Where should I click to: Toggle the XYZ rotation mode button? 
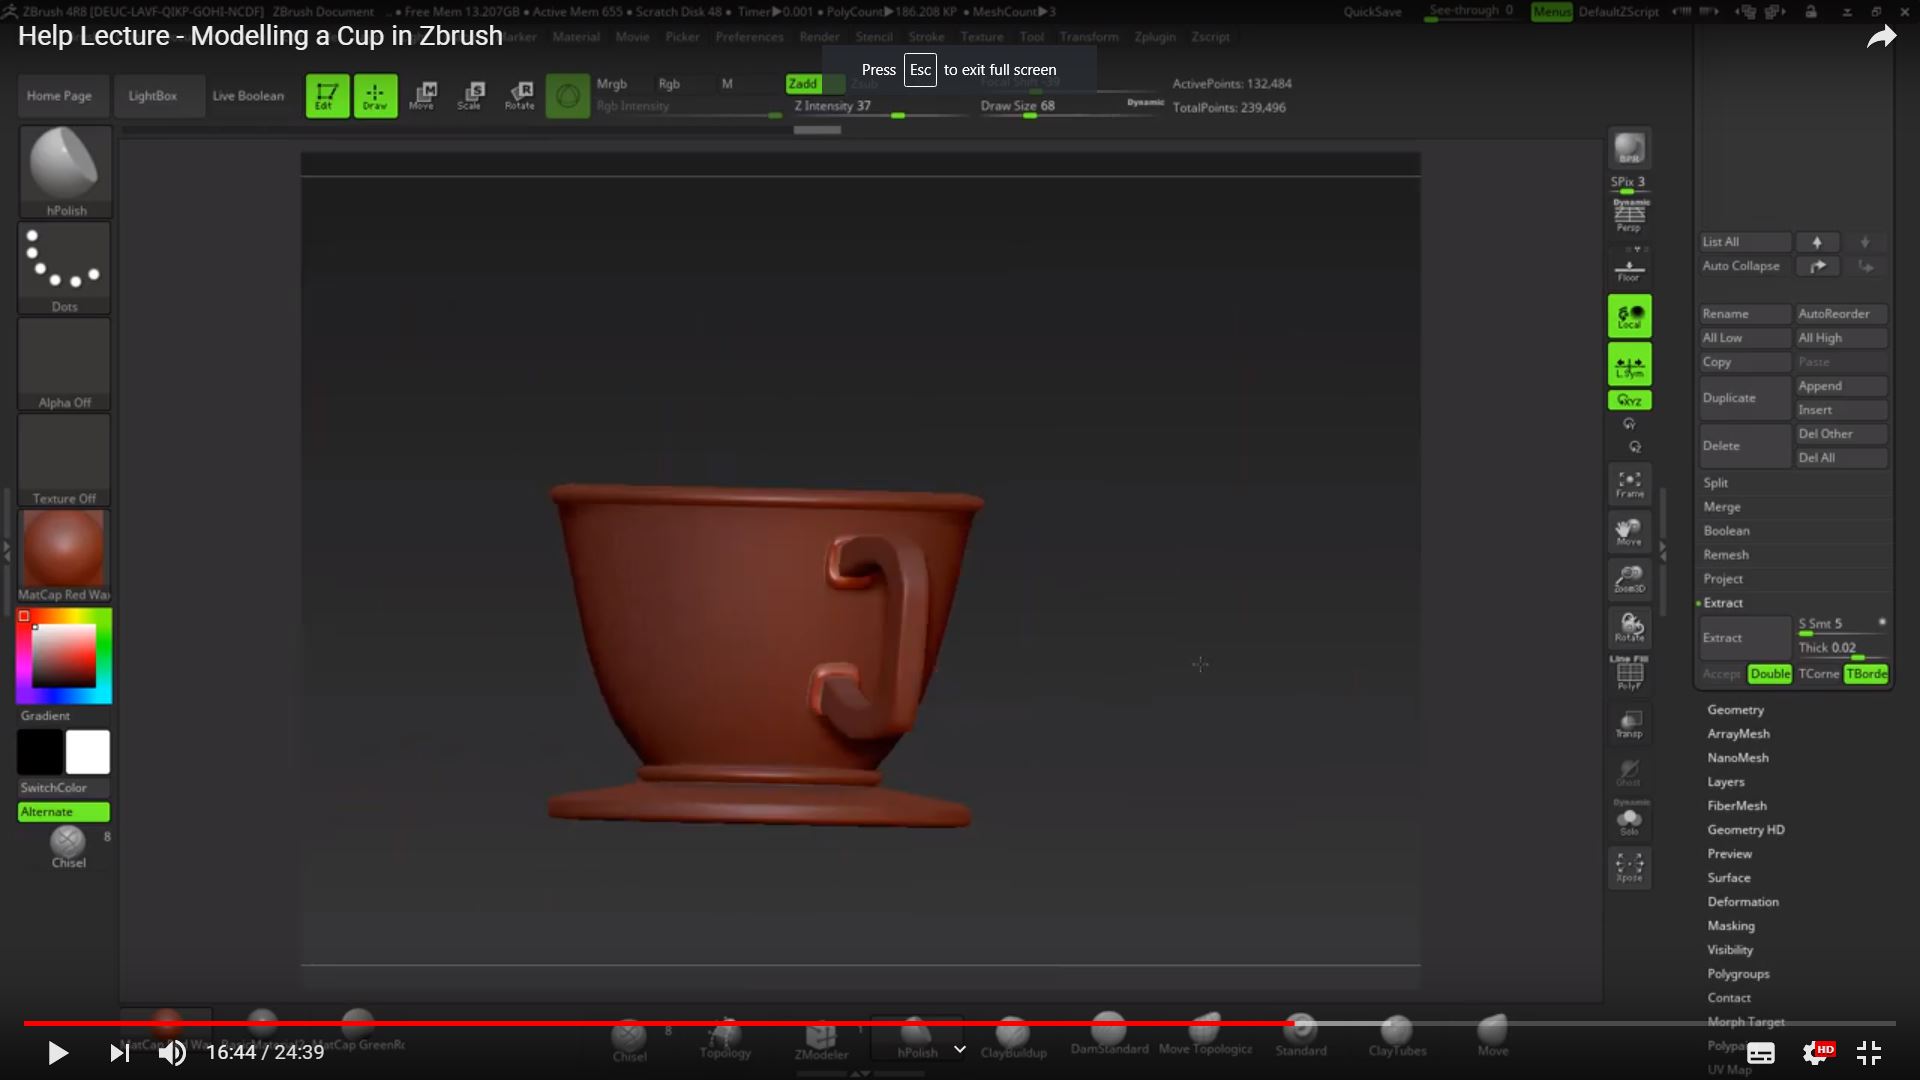tap(1629, 400)
